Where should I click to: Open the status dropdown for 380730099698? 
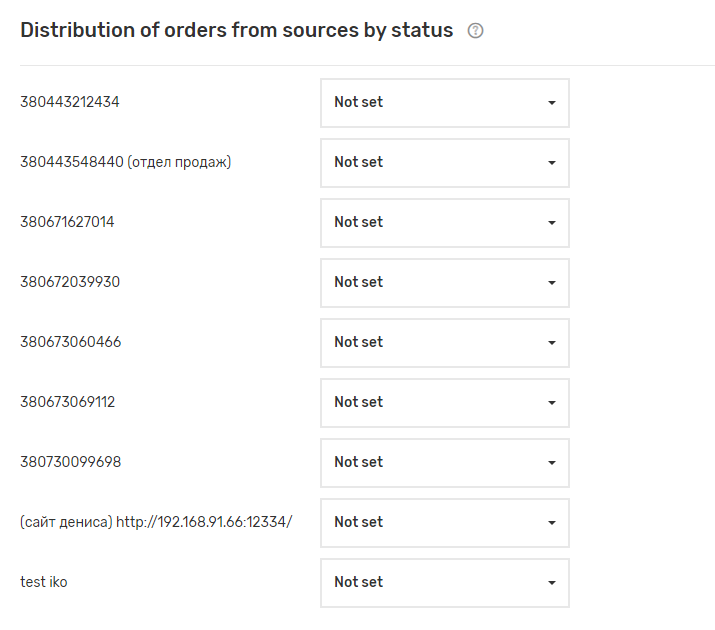coord(444,463)
